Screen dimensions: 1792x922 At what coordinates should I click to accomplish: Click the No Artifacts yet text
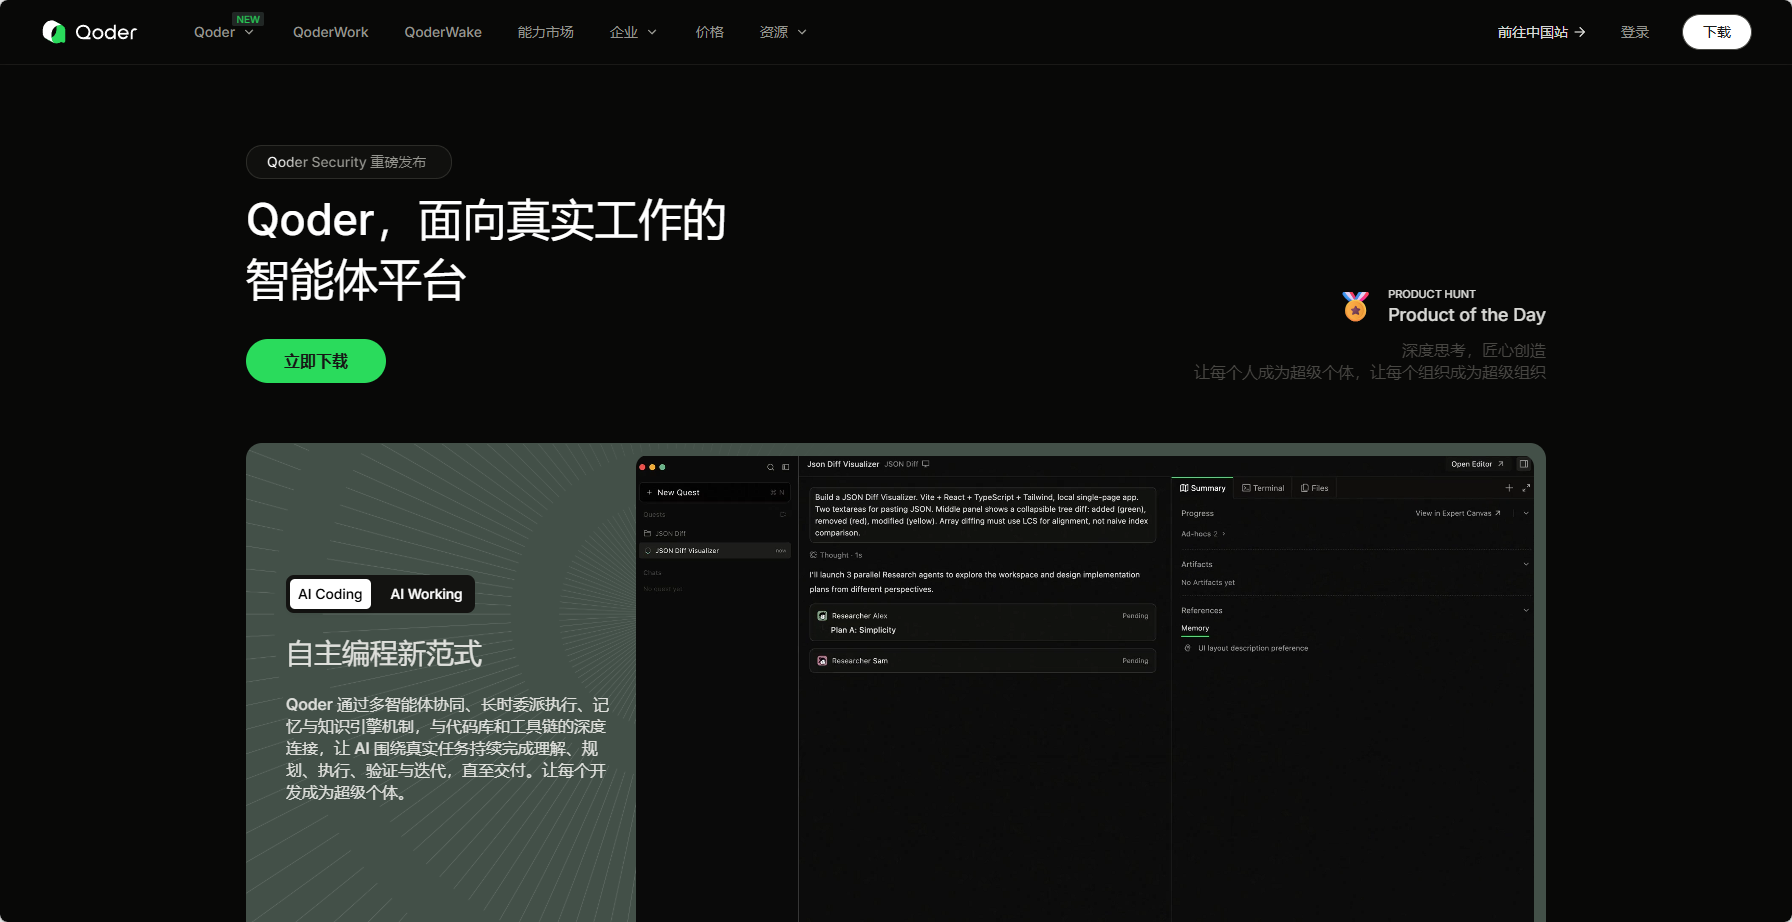(1208, 583)
